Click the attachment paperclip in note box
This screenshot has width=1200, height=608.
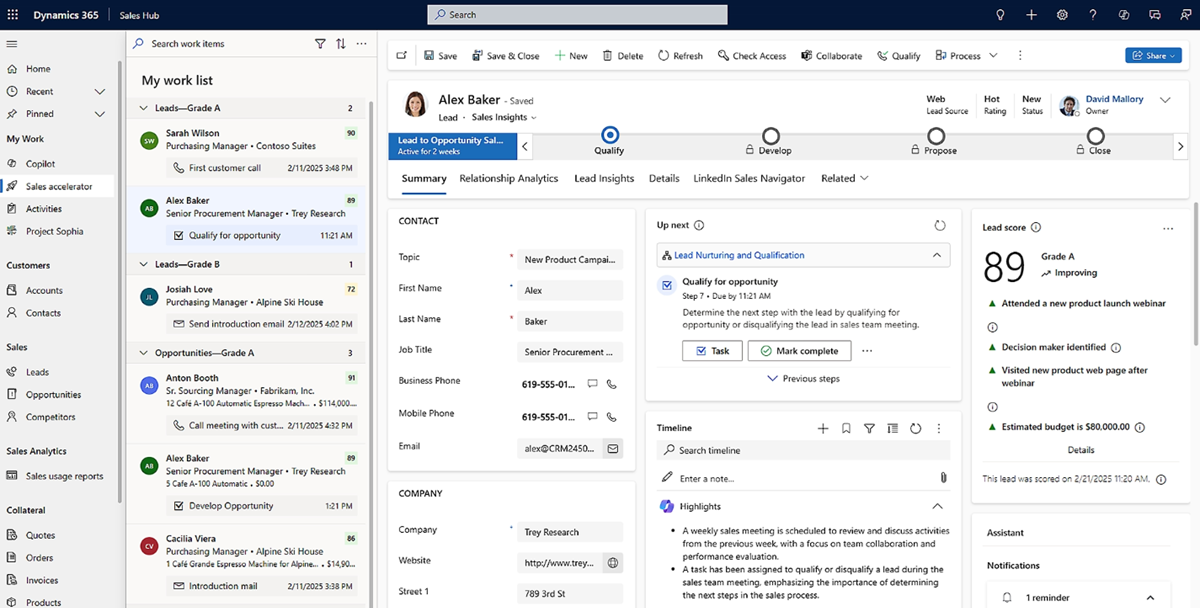click(x=942, y=478)
